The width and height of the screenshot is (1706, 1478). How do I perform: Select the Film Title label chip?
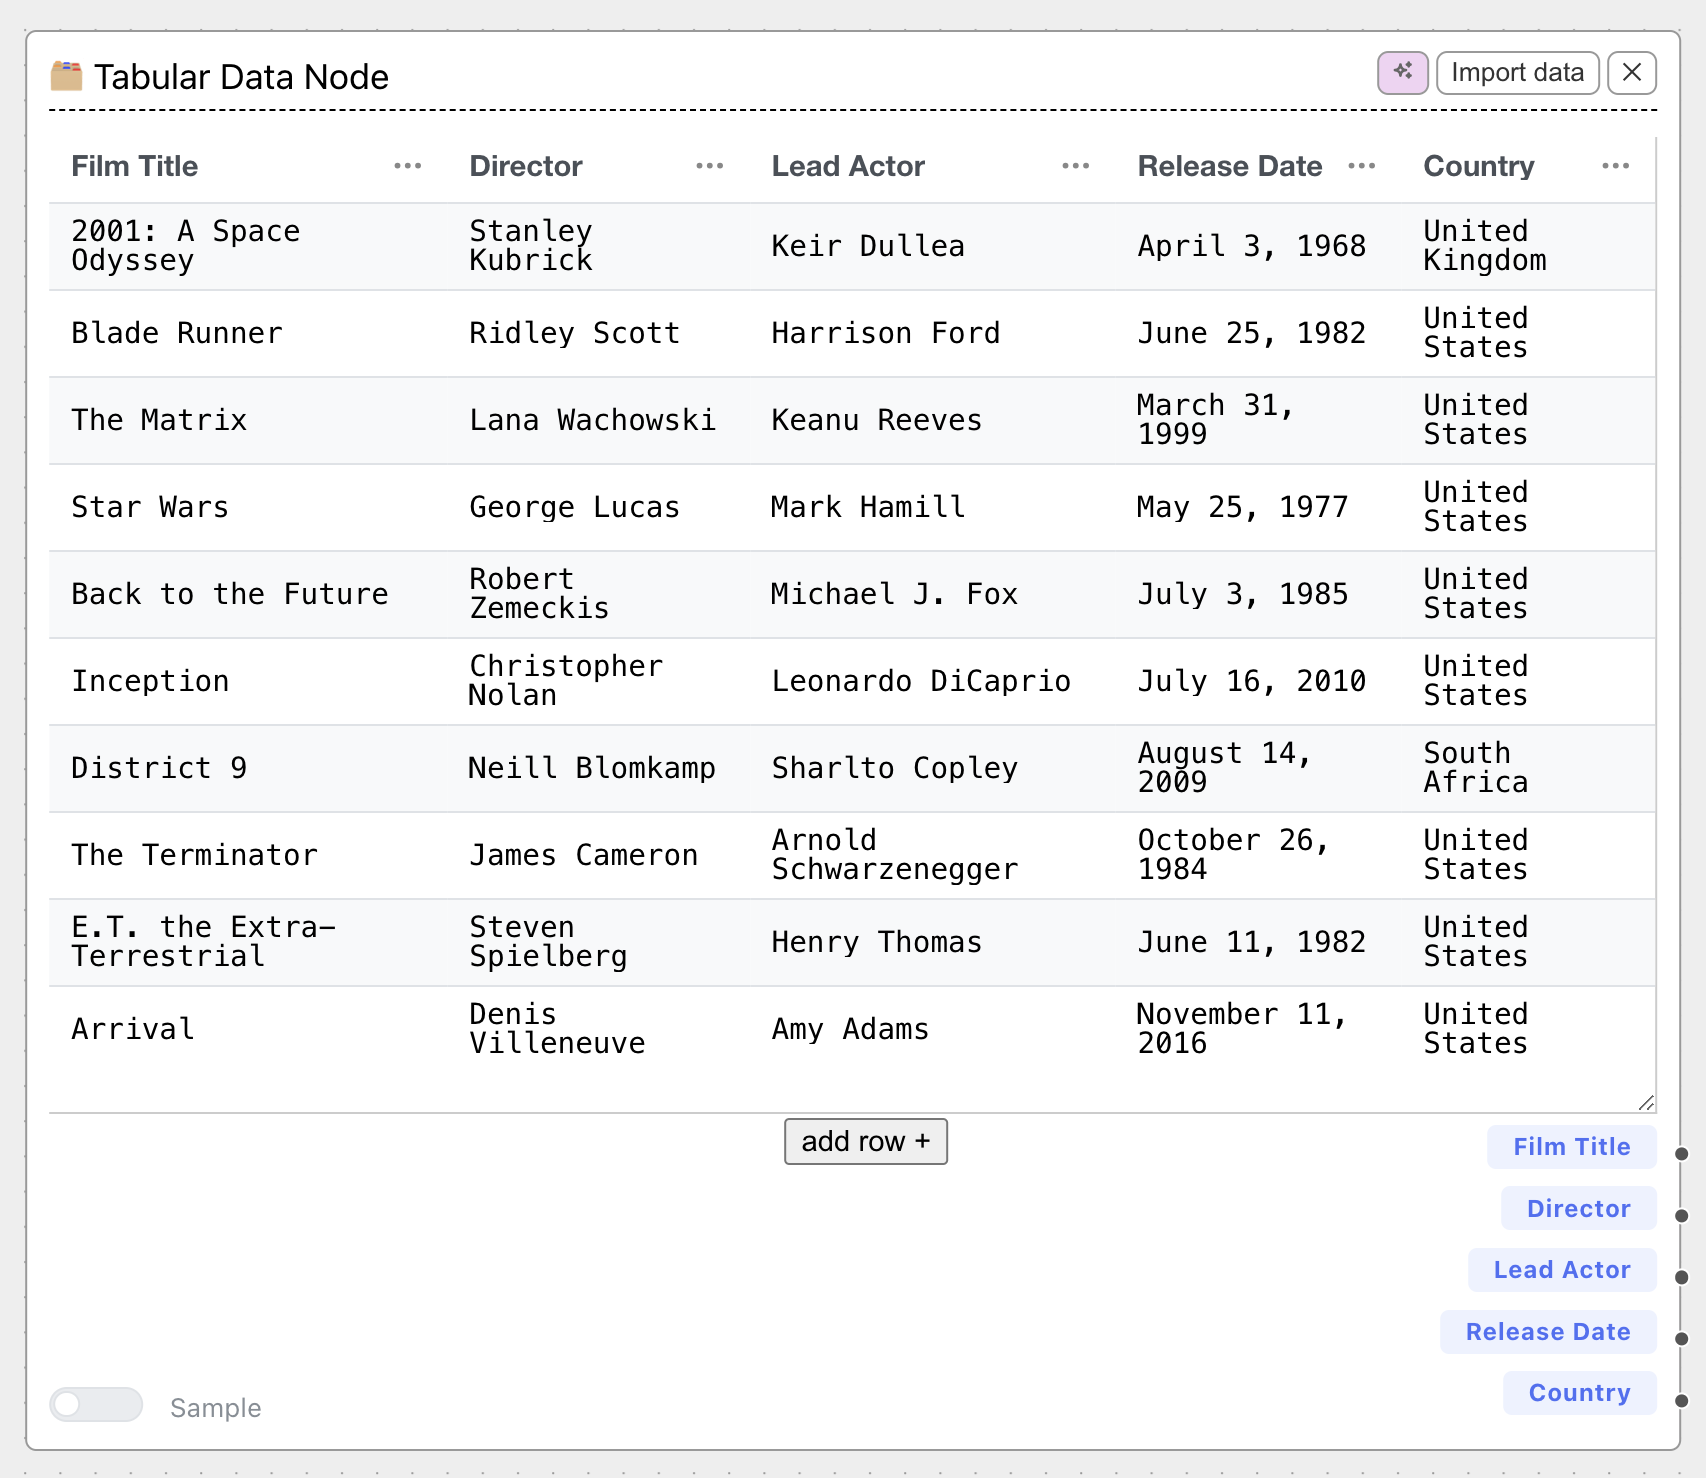pyautogui.click(x=1571, y=1147)
